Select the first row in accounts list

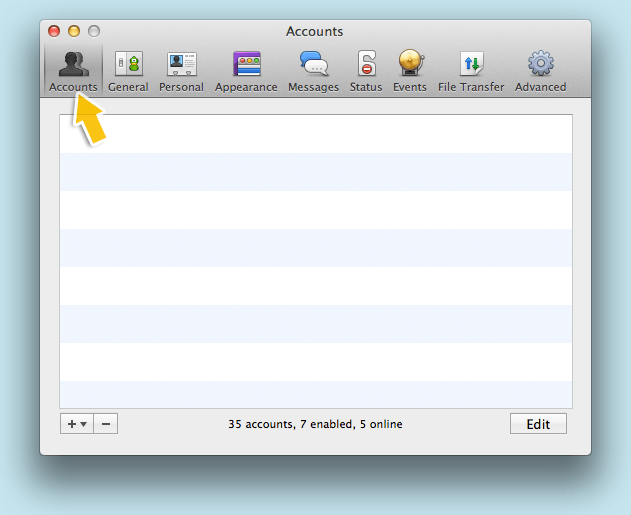point(316,134)
